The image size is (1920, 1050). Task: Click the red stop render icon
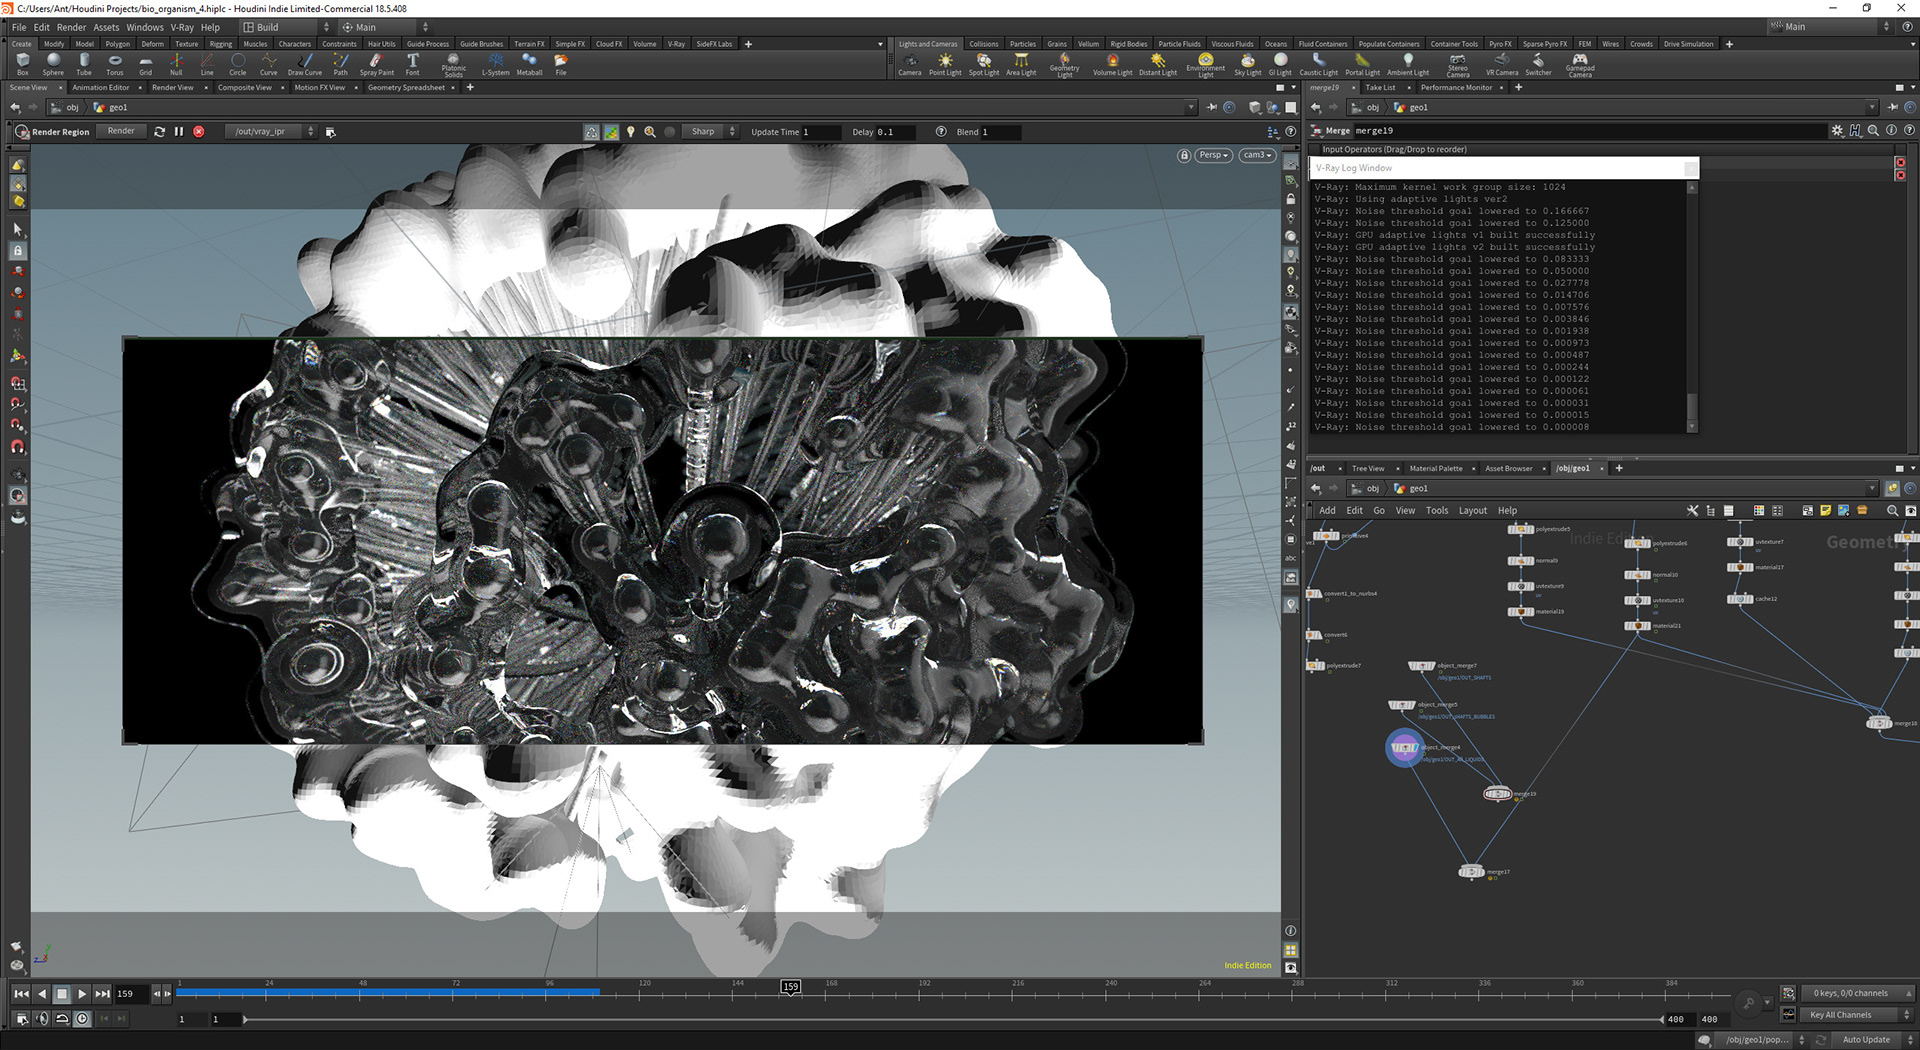pyautogui.click(x=199, y=132)
